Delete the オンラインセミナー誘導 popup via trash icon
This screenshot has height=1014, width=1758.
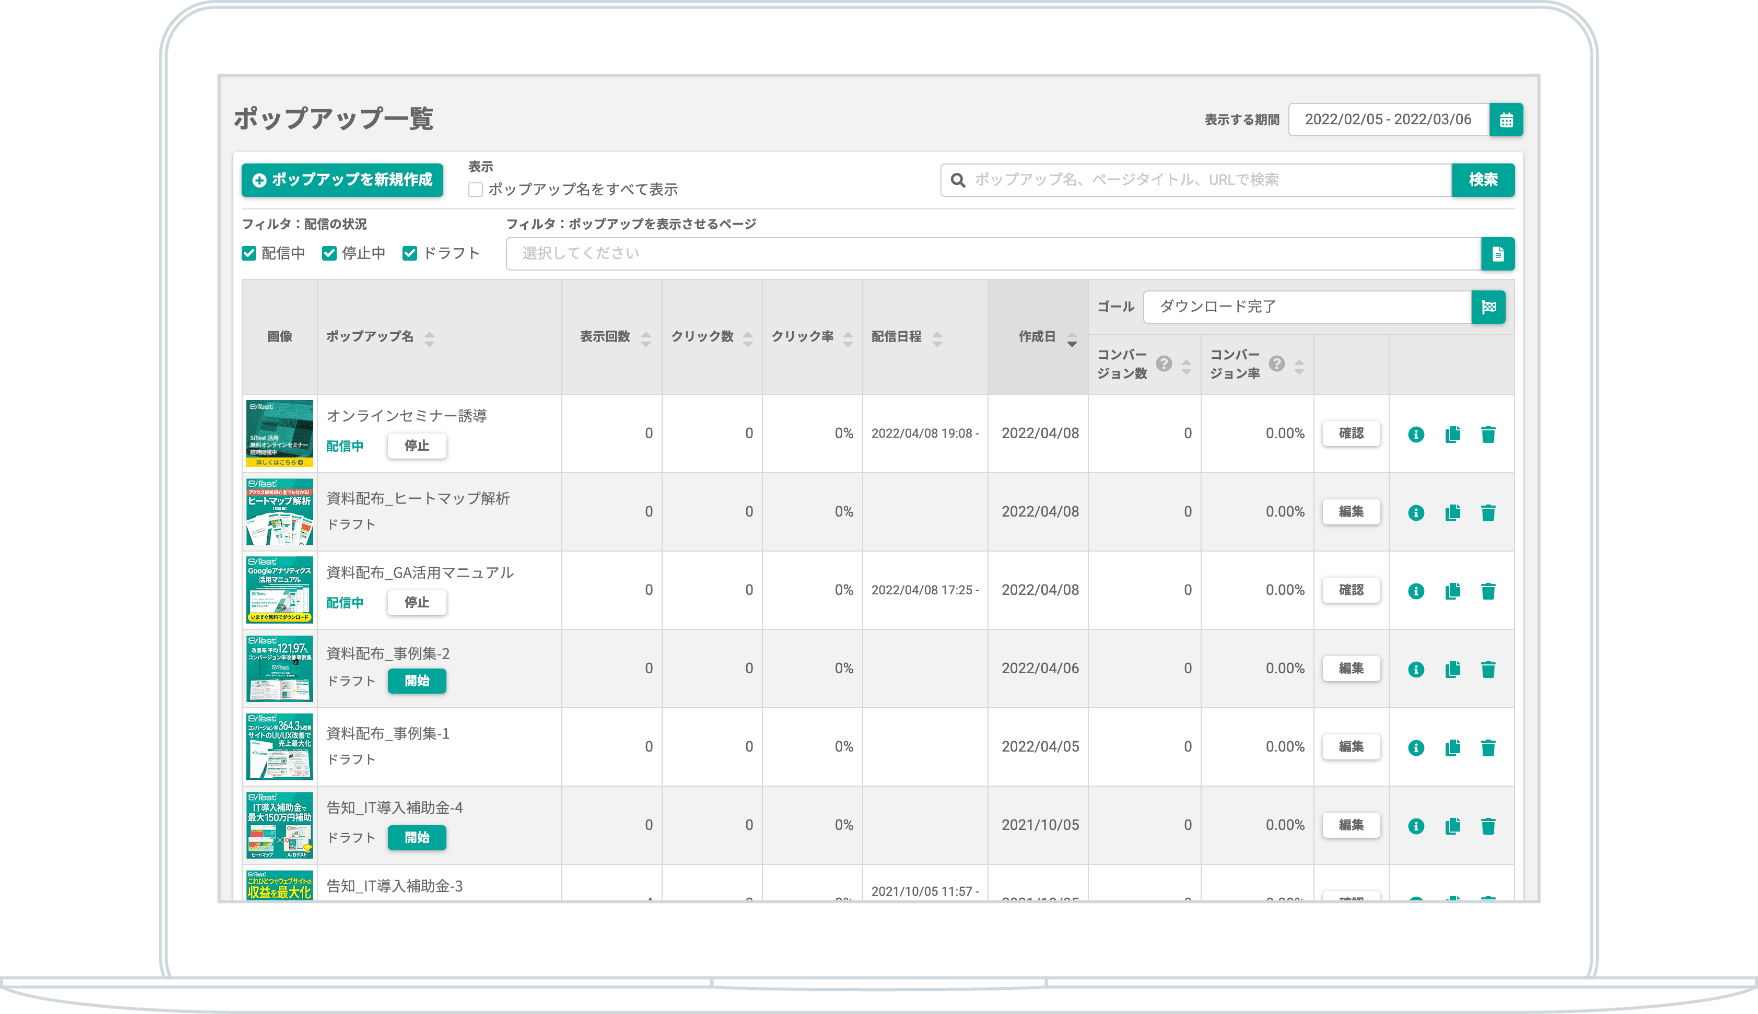tap(1488, 434)
